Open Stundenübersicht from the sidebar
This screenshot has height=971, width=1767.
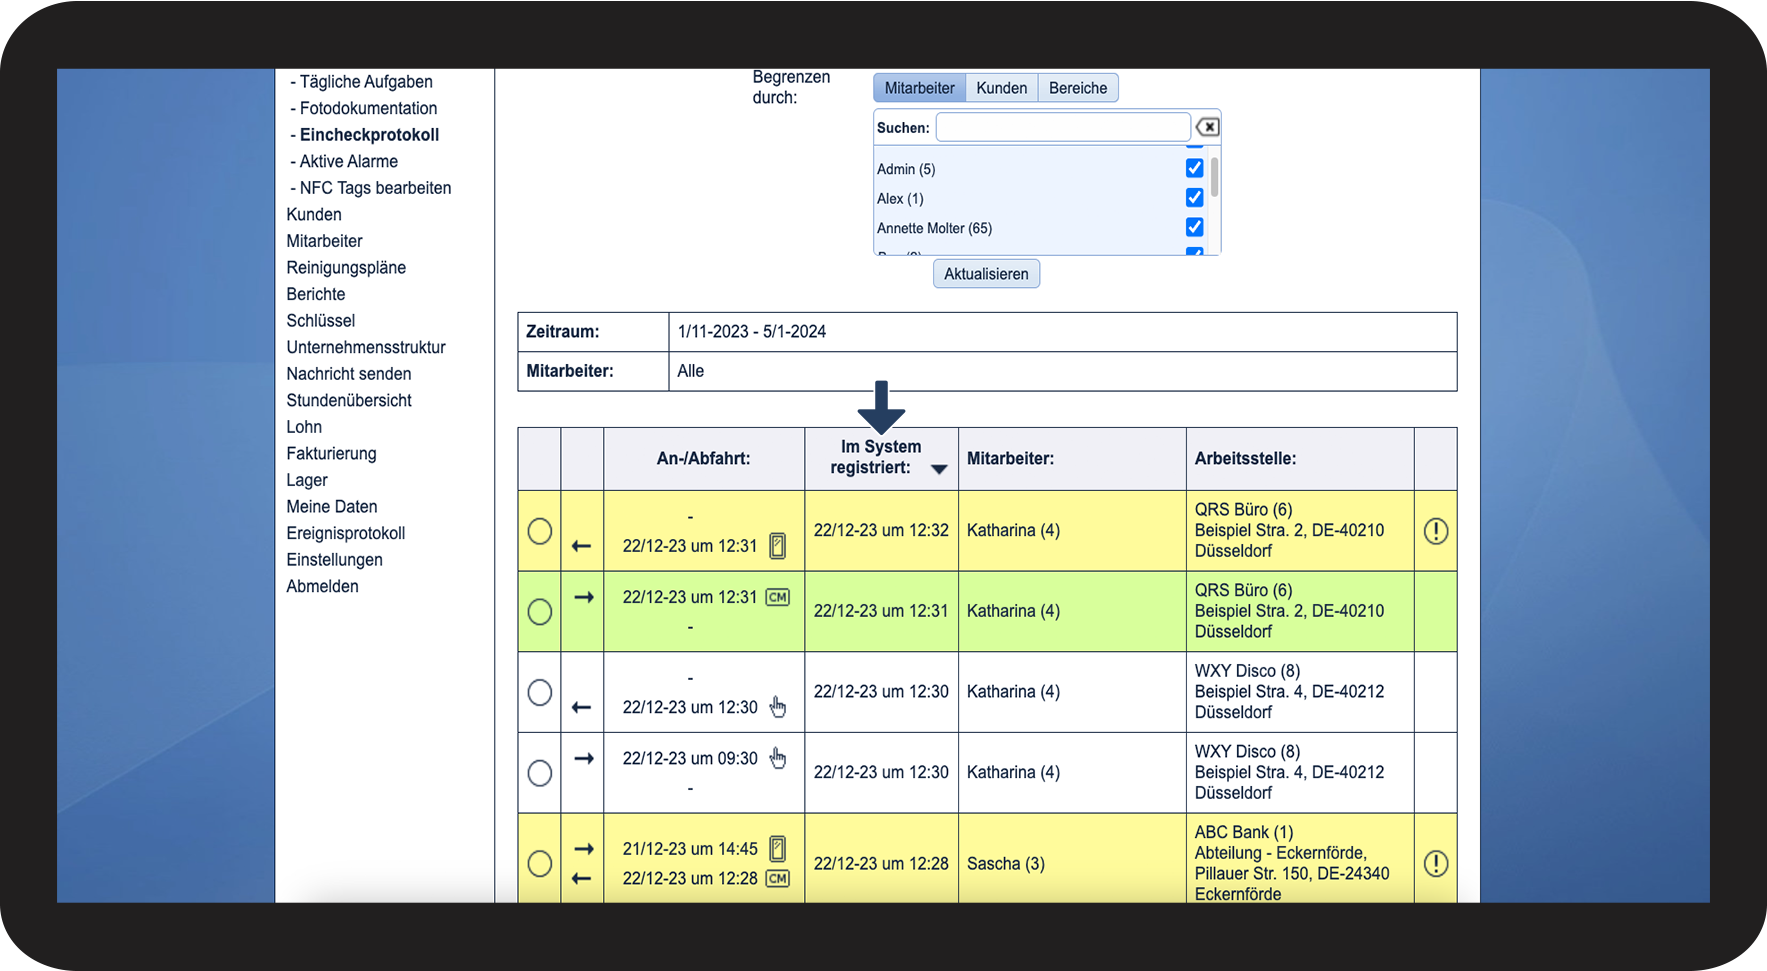click(349, 400)
